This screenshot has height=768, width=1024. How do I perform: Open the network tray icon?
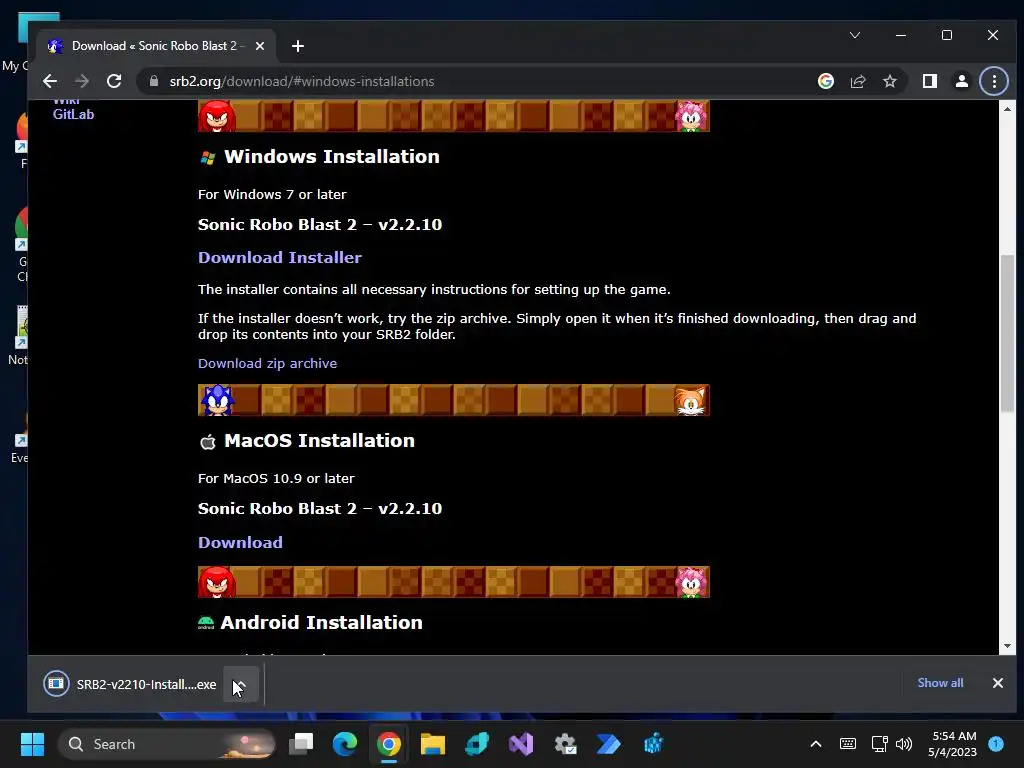pos(879,744)
